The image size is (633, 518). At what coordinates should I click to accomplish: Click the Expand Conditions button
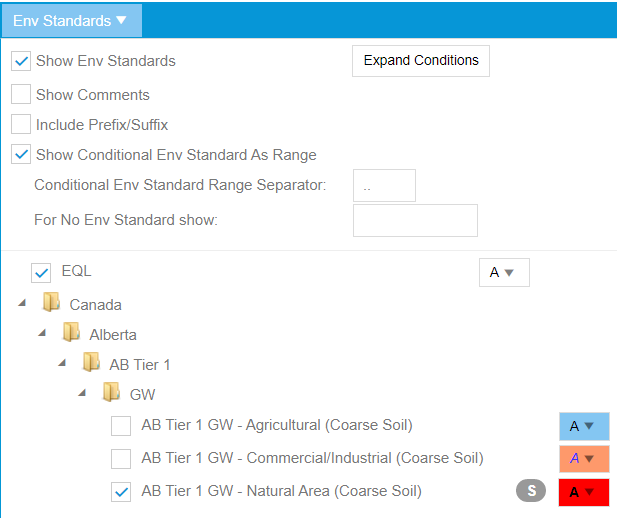coord(420,61)
